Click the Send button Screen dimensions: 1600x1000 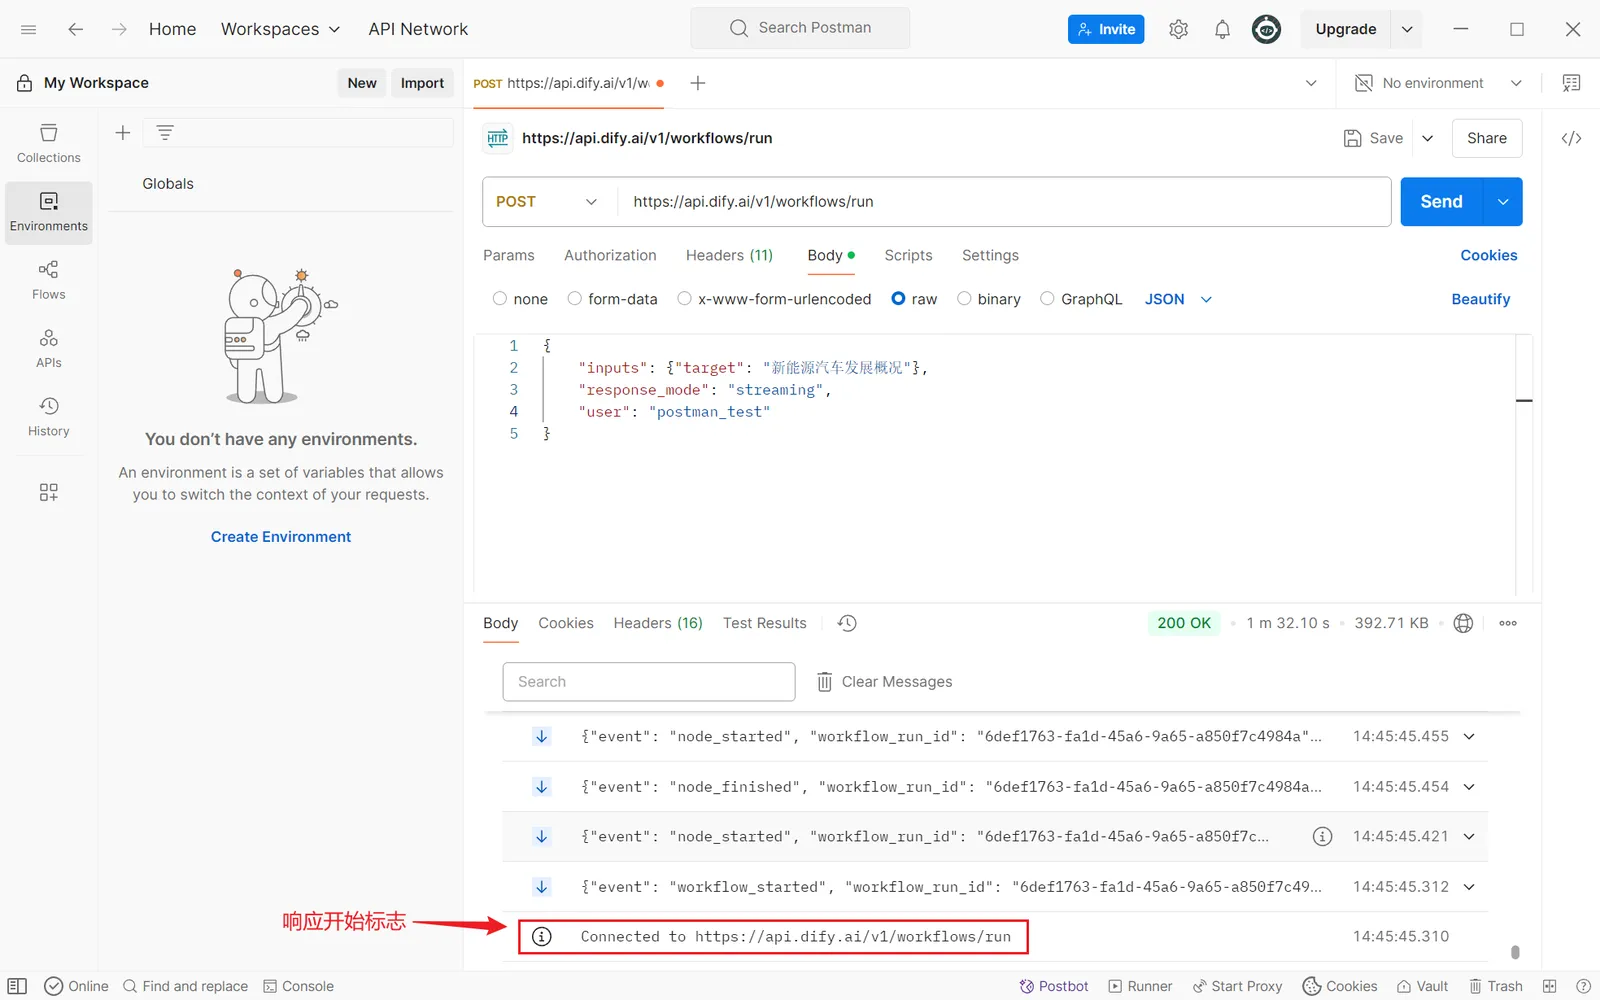(1442, 202)
